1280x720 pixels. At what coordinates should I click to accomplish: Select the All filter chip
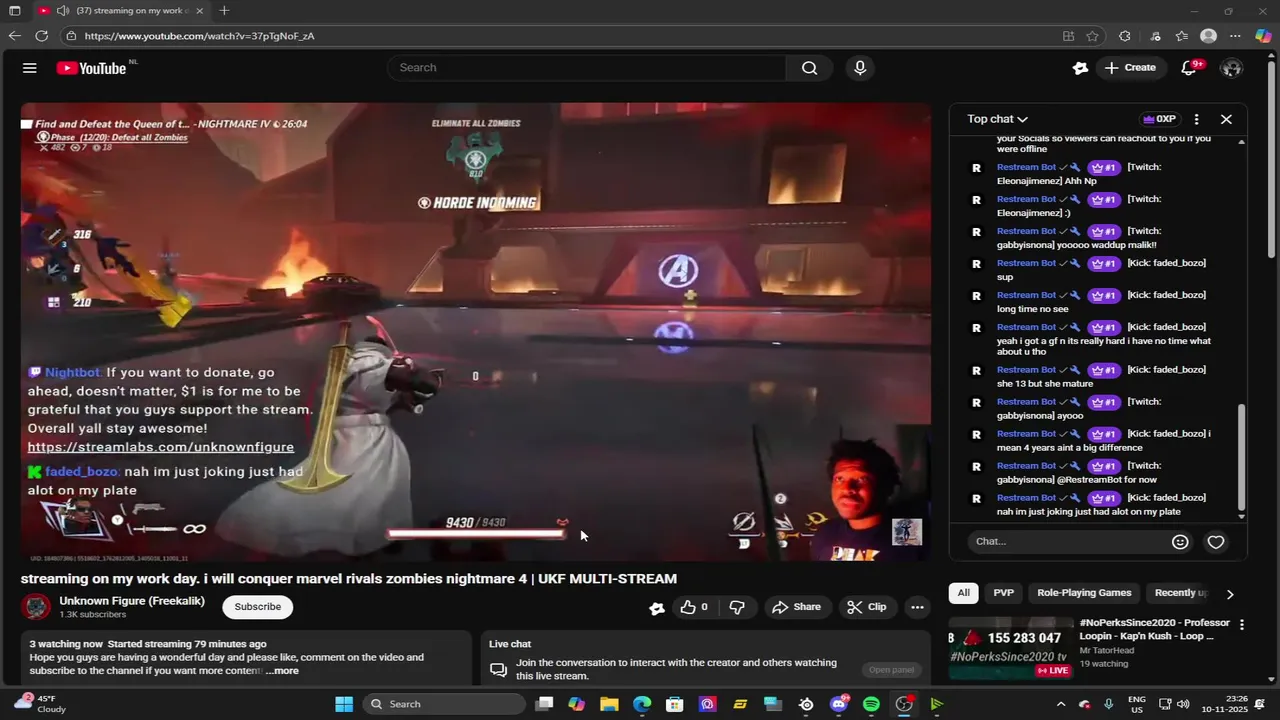tap(963, 593)
